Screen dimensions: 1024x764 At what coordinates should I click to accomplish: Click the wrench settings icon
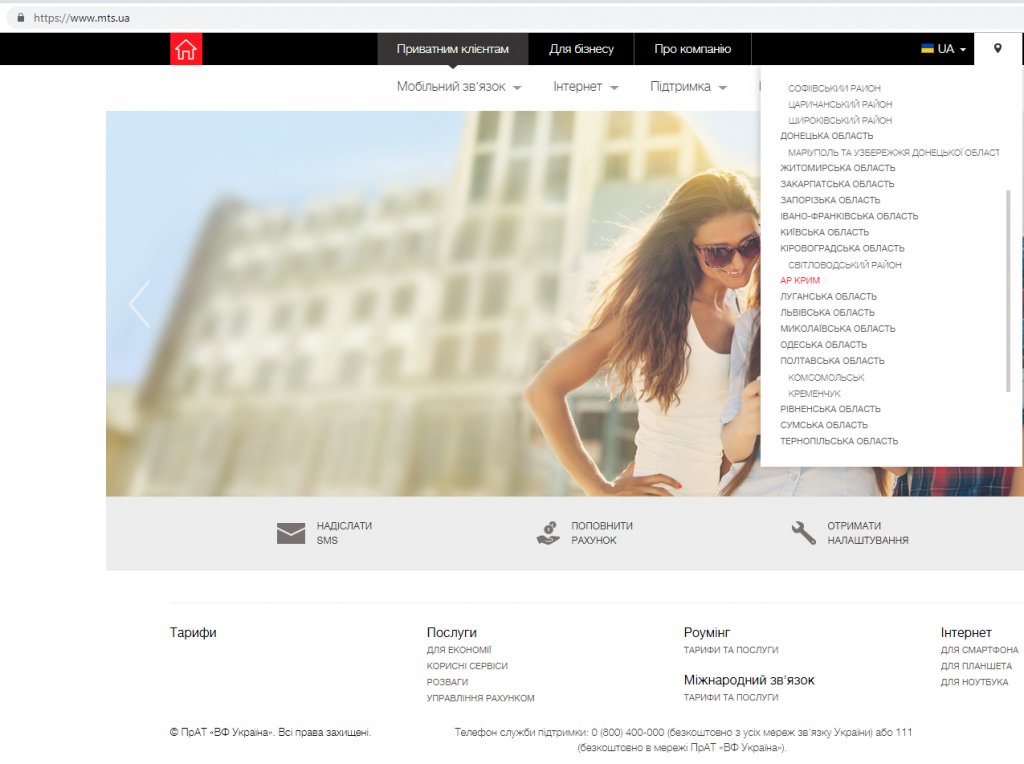[804, 533]
